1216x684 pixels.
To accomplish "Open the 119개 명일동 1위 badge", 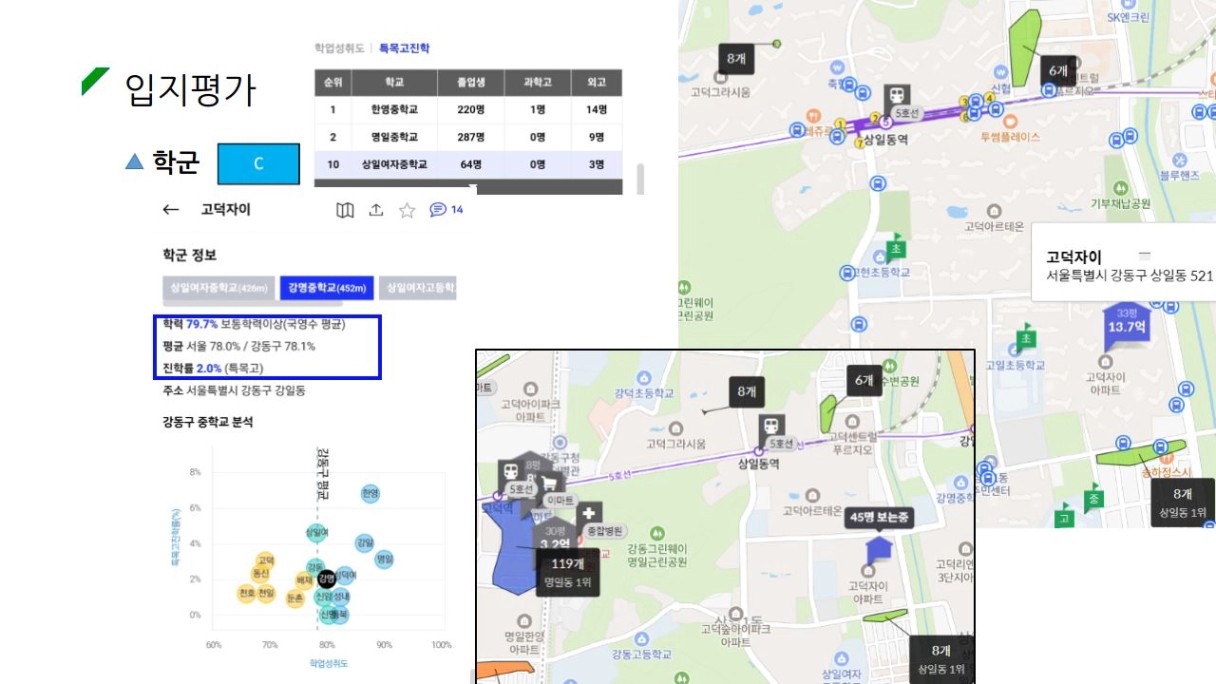I will (568, 572).
